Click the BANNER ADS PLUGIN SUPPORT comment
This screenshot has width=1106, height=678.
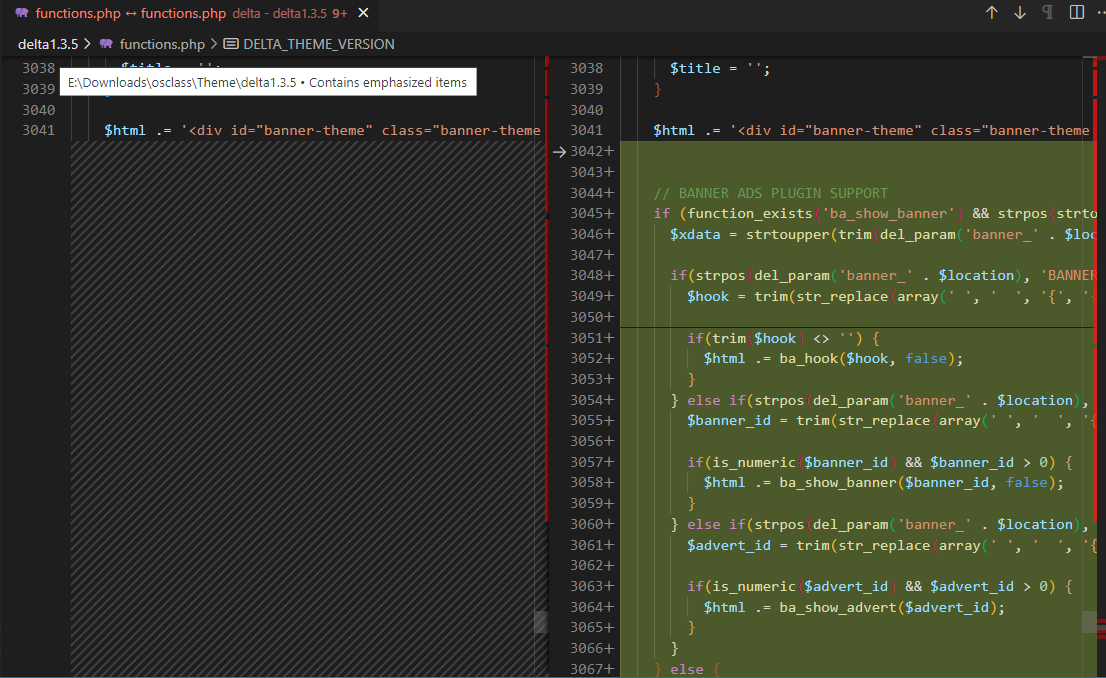[x=770, y=193]
